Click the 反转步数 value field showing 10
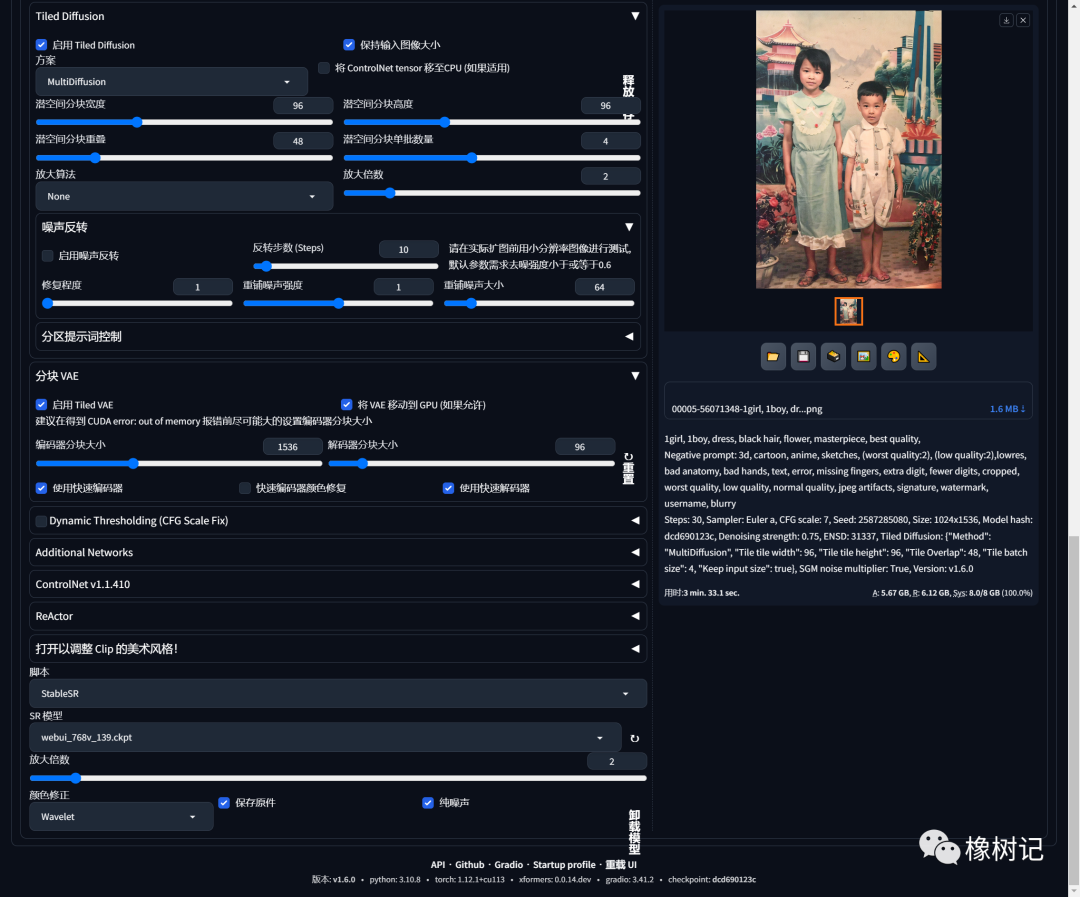1080x897 pixels. [x=408, y=249]
